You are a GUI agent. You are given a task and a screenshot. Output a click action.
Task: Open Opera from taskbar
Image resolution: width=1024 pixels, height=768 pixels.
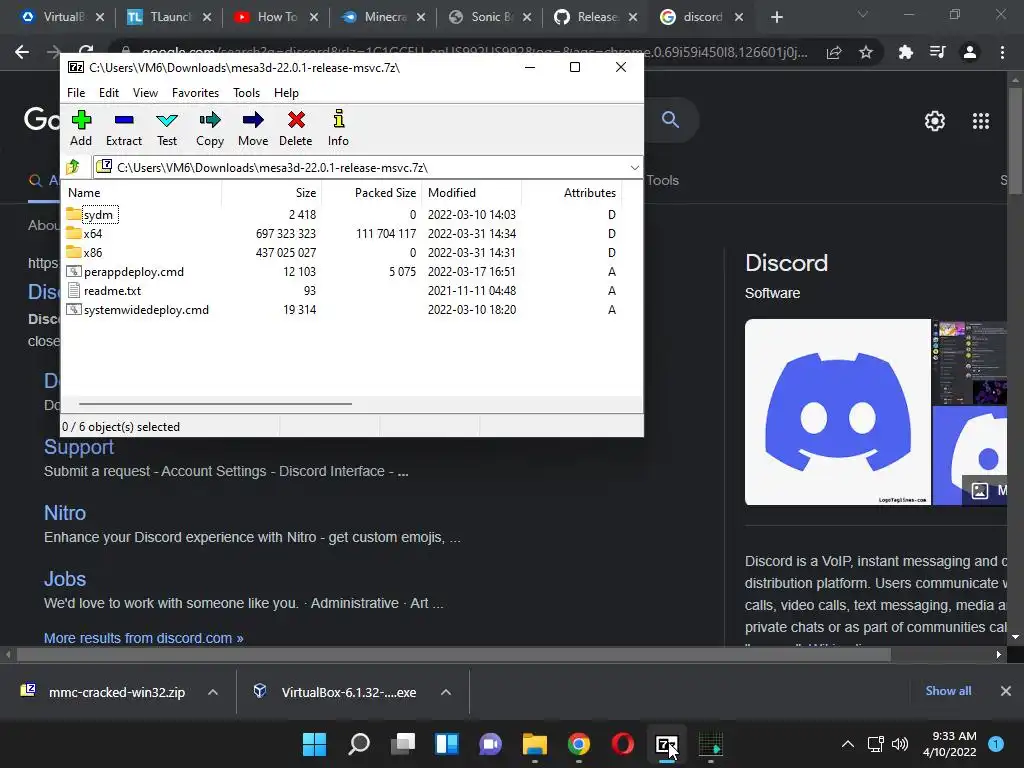tap(622, 744)
